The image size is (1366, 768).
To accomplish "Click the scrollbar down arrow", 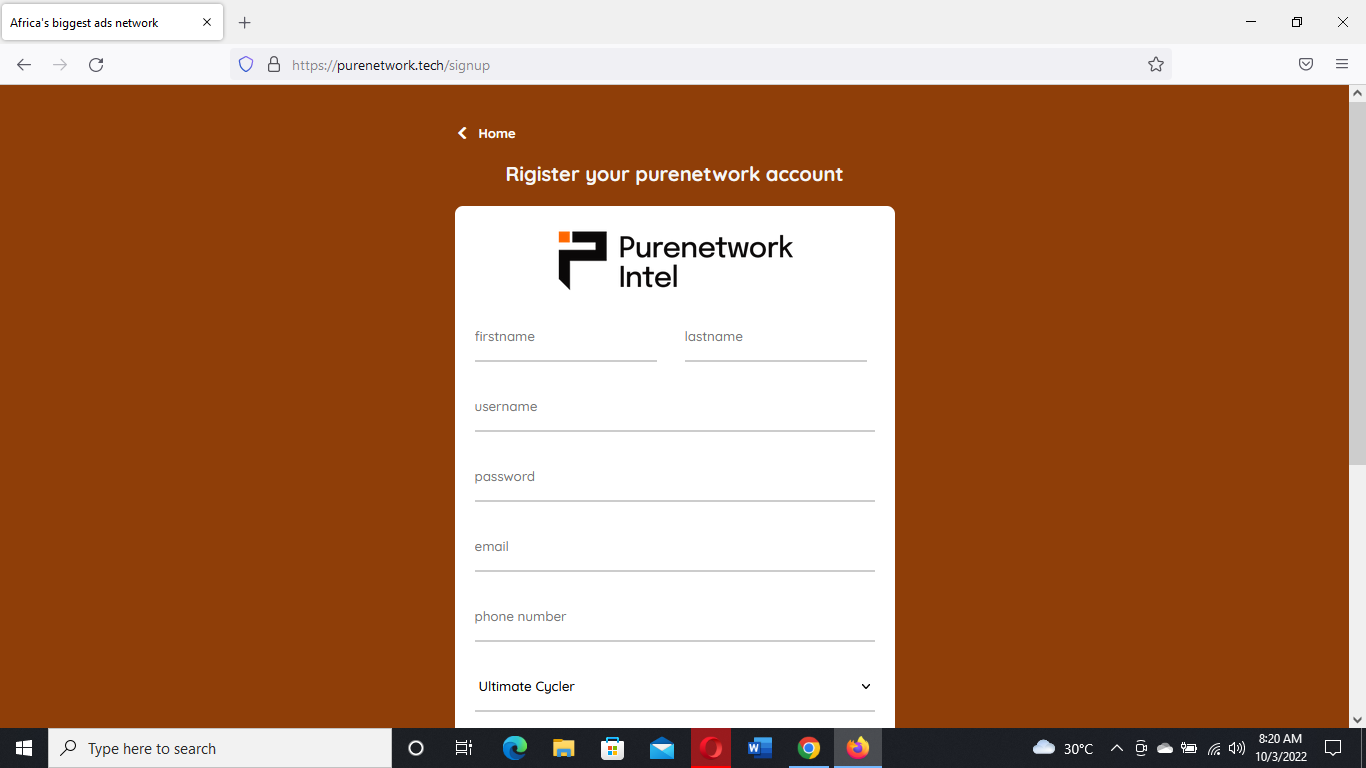I will [x=1357, y=719].
